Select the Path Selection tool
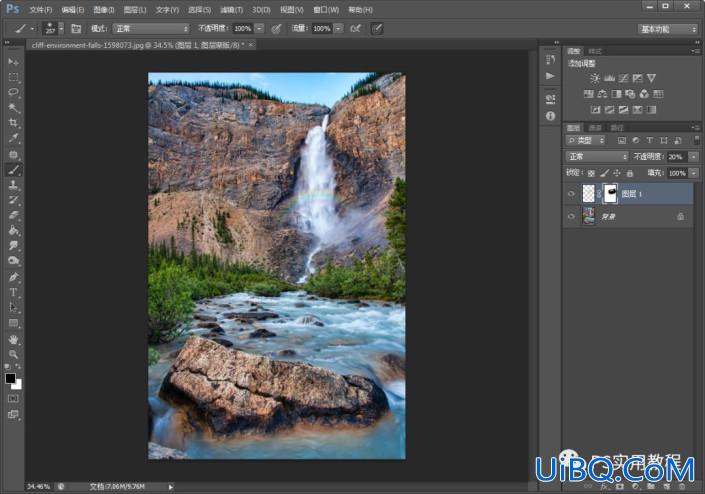Image resolution: width=705 pixels, height=494 pixels. (x=13, y=308)
